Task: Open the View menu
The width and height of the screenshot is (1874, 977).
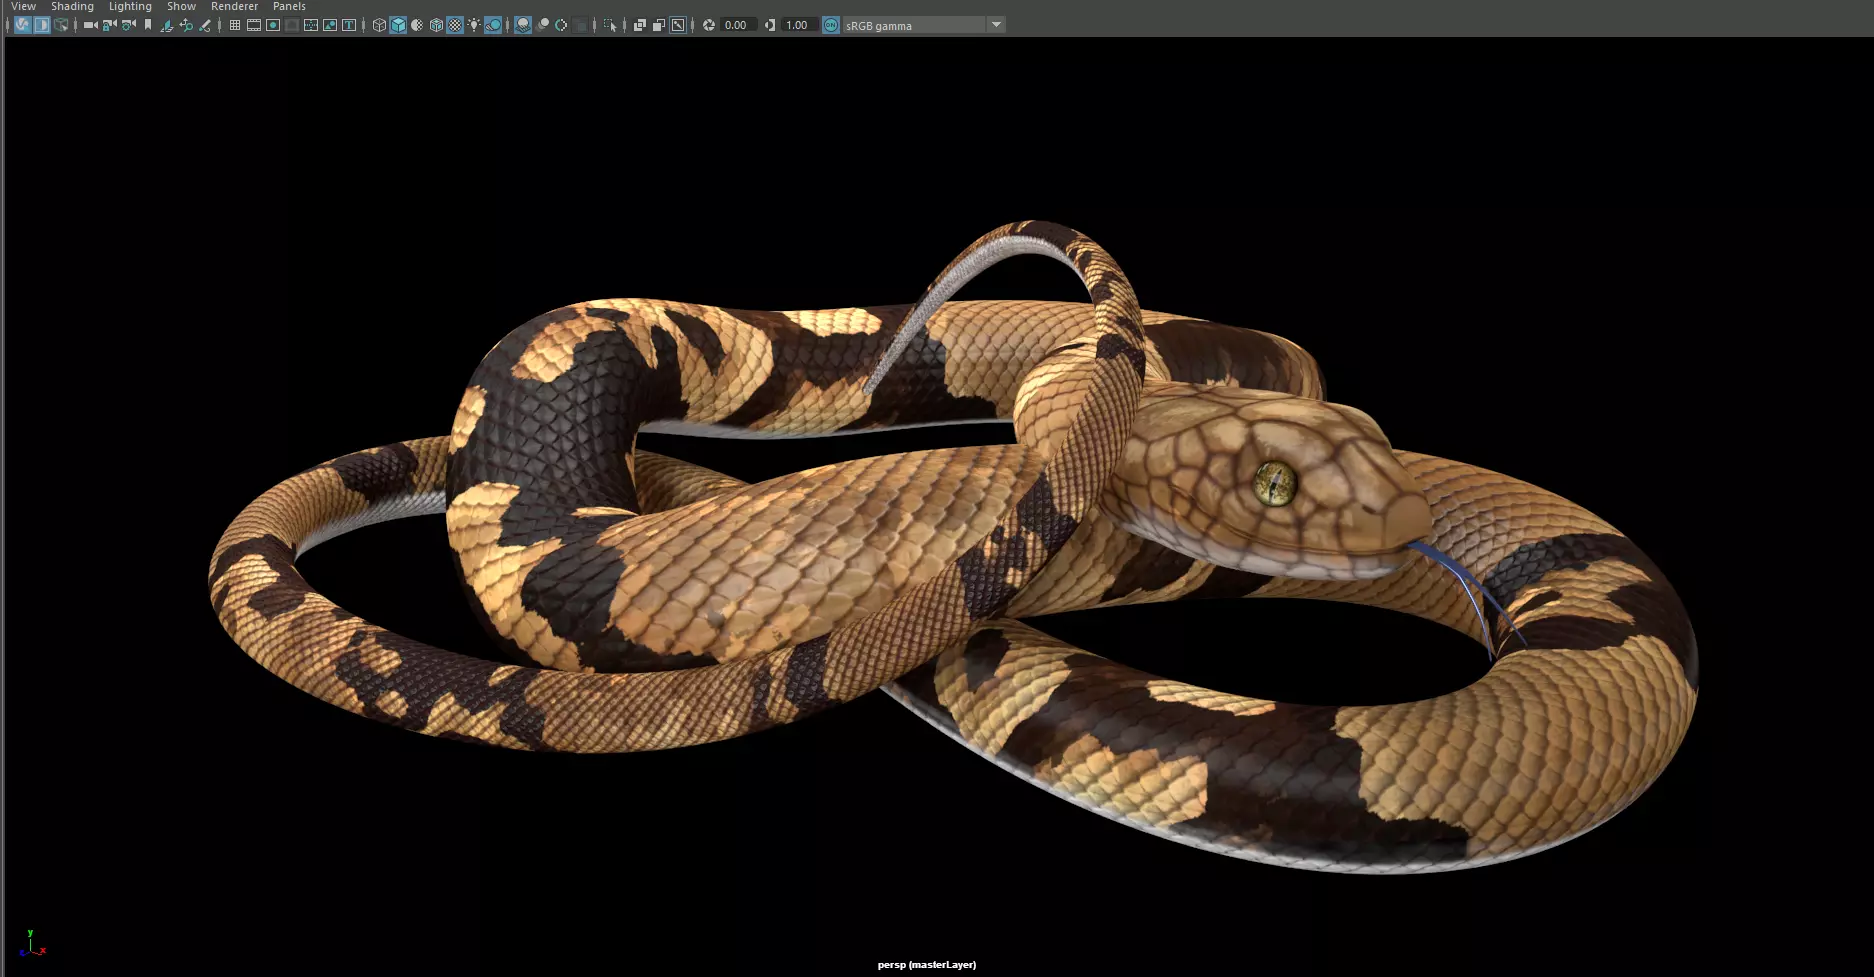Action: click(x=23, y=6)
